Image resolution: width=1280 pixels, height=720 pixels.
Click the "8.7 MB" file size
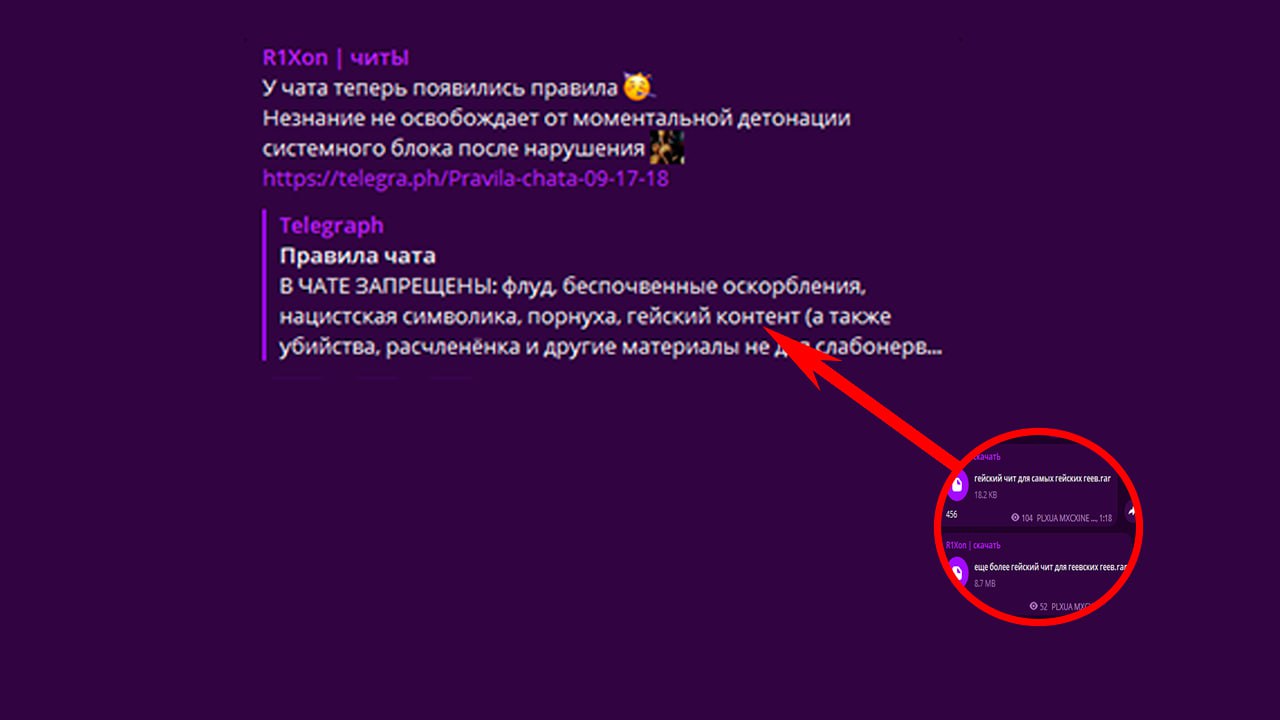point(984,583)
